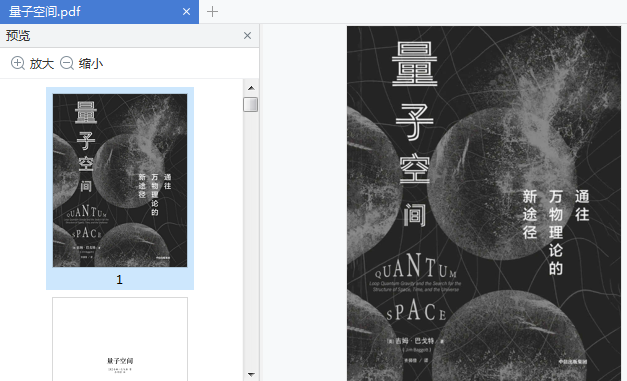
Task: Click the 放大 zoom-in magnifier icon
Action: [18, 63]
